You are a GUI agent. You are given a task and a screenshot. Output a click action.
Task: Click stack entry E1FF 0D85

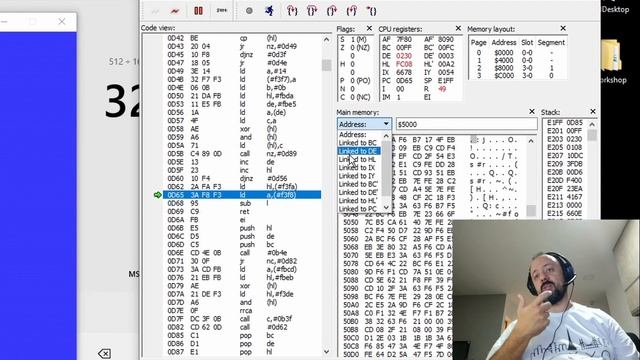565,122
